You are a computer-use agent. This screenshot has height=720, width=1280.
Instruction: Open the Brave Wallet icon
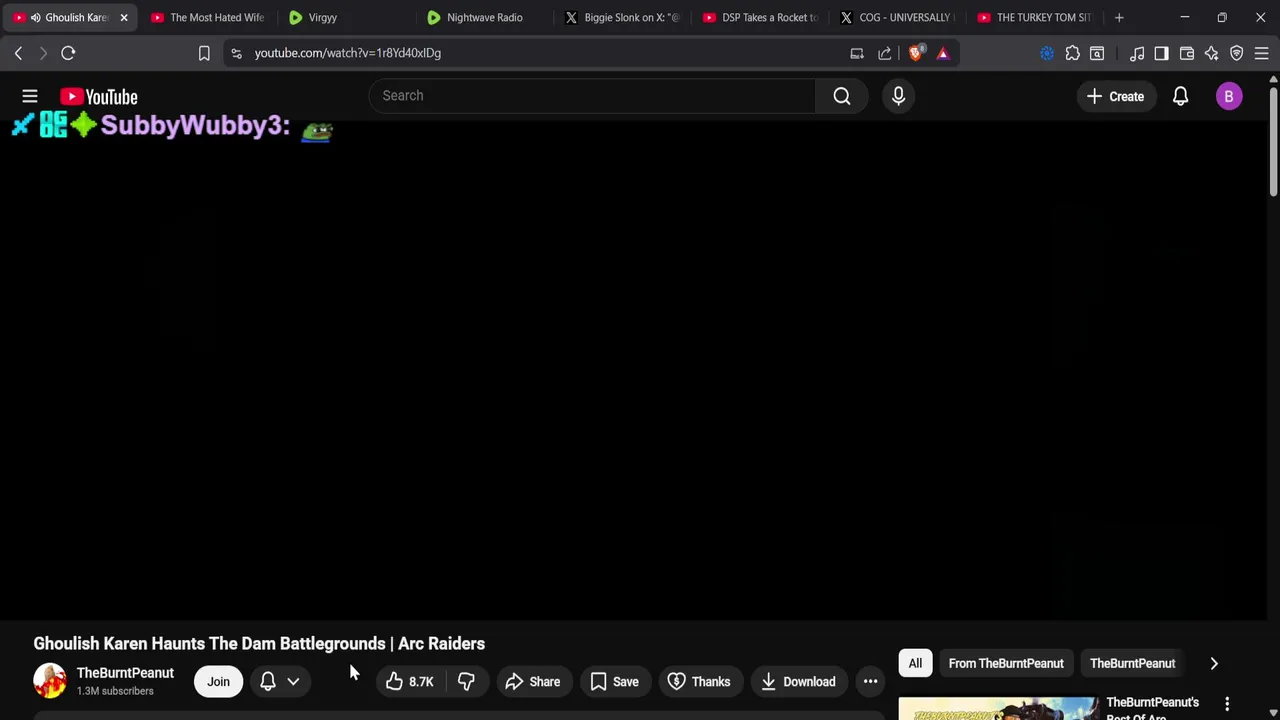click(x=1187, y=53)
